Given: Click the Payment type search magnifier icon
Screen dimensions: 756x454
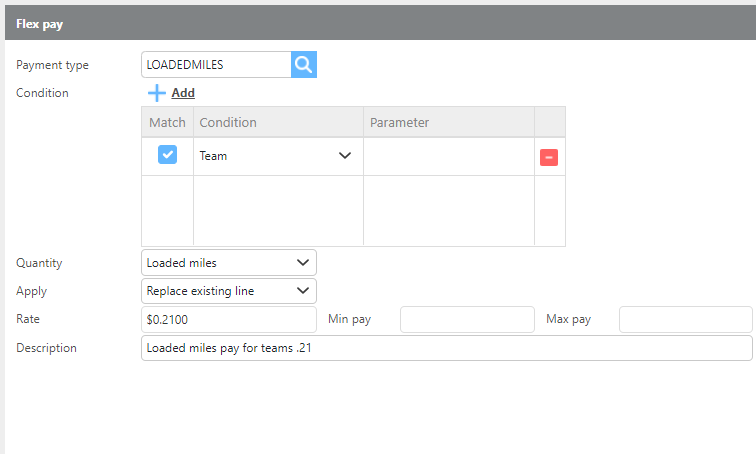Looking at the screenshot, I should pos(304,65).
